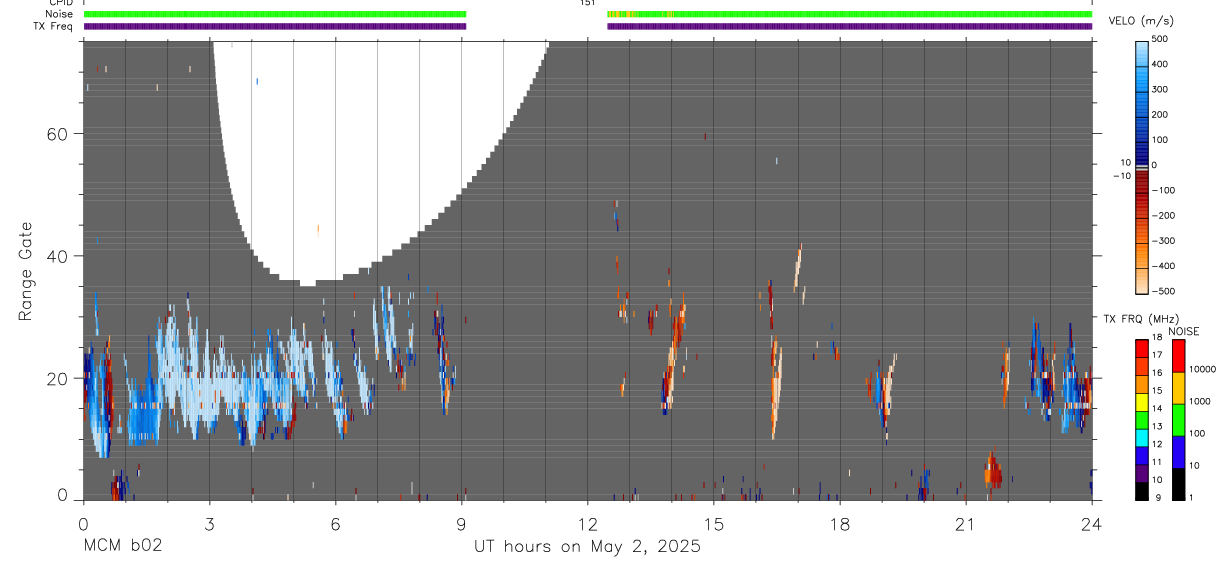Click the NOISE color legend bar
1228x567 pixels.
(x=1178, y=420)
